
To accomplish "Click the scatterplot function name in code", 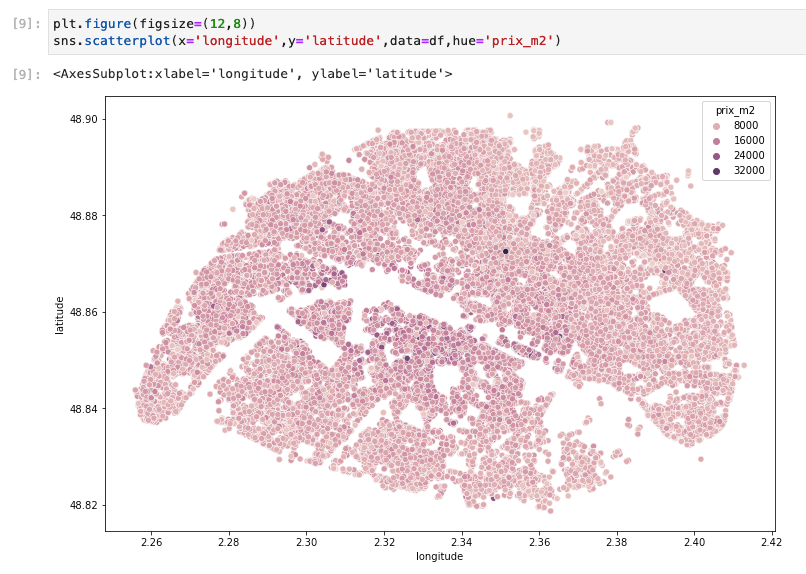I will [x=127, y=41].
